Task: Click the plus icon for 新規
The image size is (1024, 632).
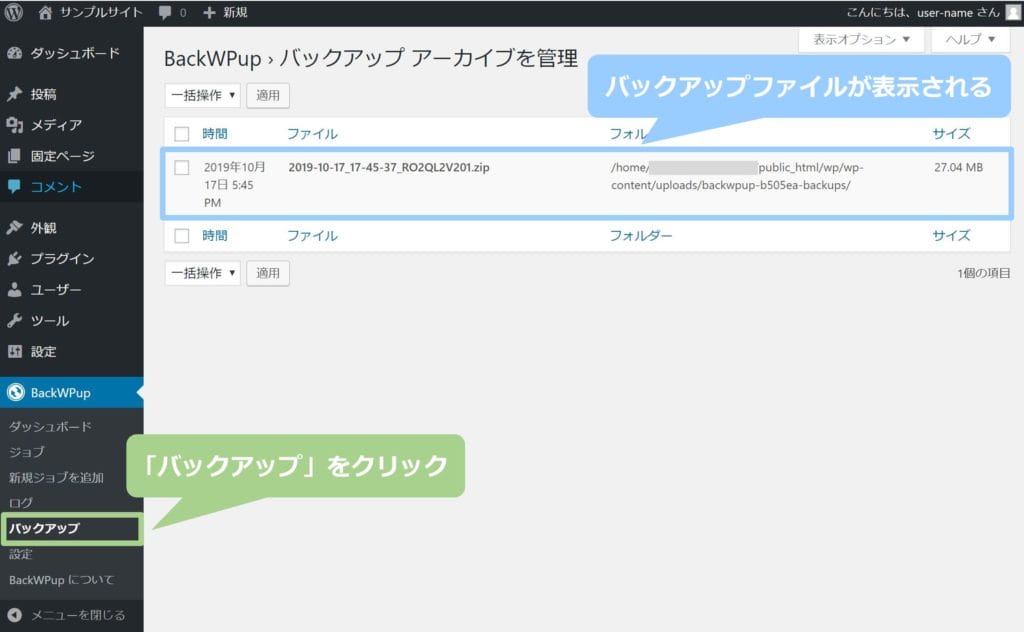Action: point(209,13)
